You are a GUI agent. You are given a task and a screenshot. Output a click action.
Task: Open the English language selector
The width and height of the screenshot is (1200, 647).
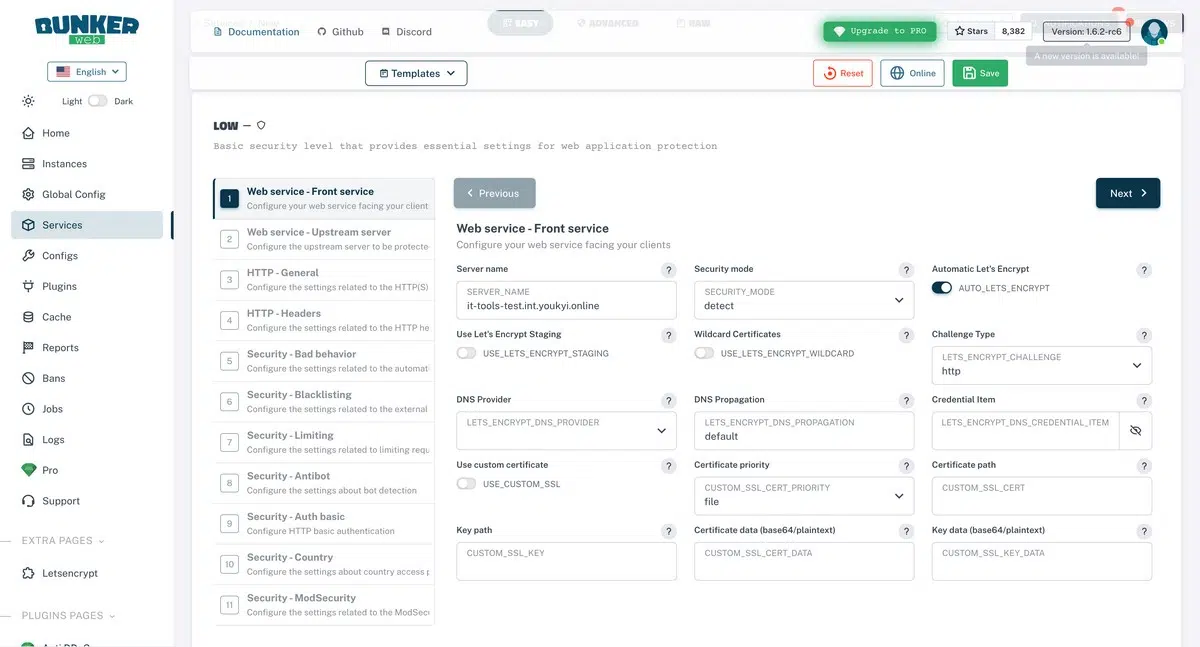tap(87, 72)
